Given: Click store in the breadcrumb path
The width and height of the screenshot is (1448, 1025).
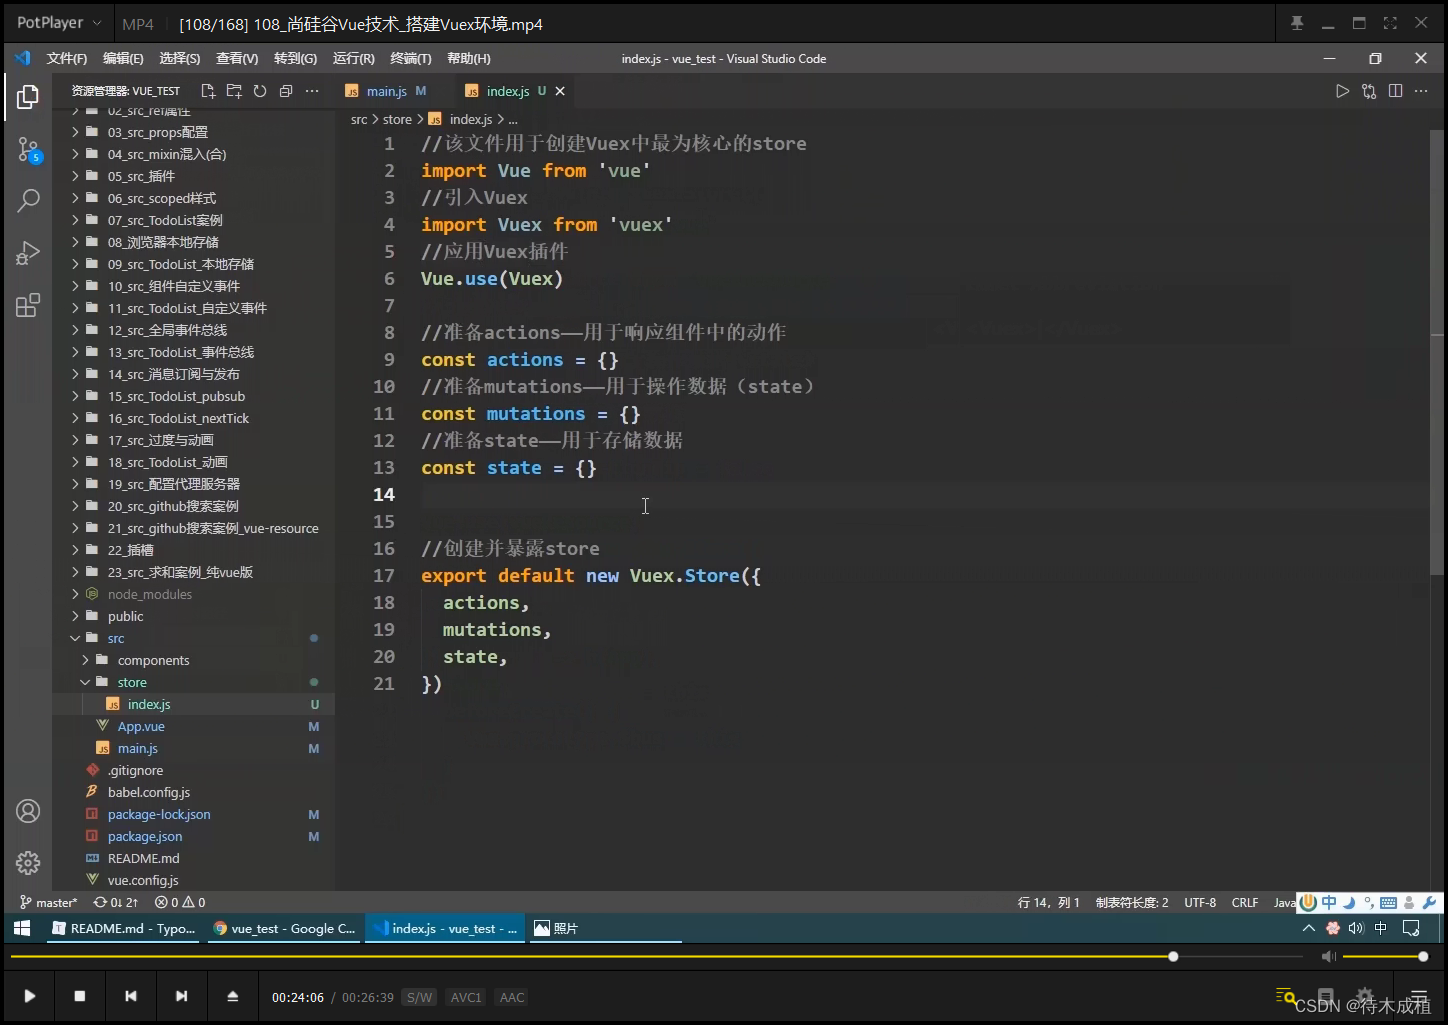Looking at the screenshot, I should point(397,119).
